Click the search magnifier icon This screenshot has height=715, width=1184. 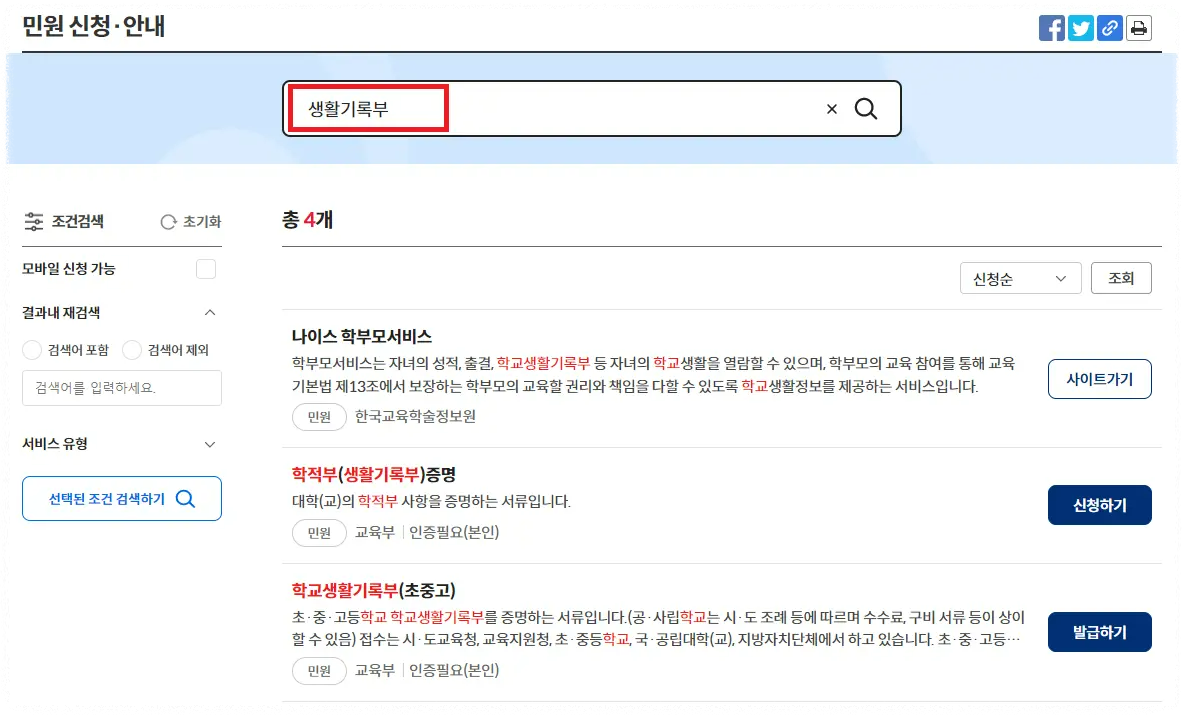(x=866, y=108)
